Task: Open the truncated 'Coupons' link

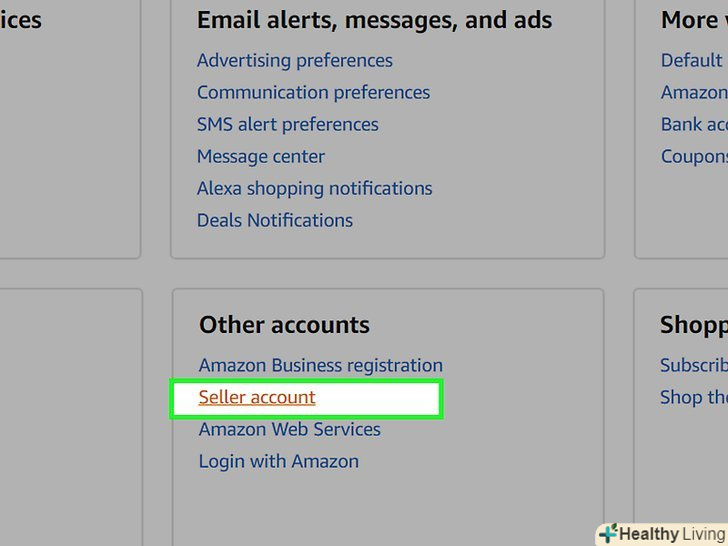Action: (694, 157)
